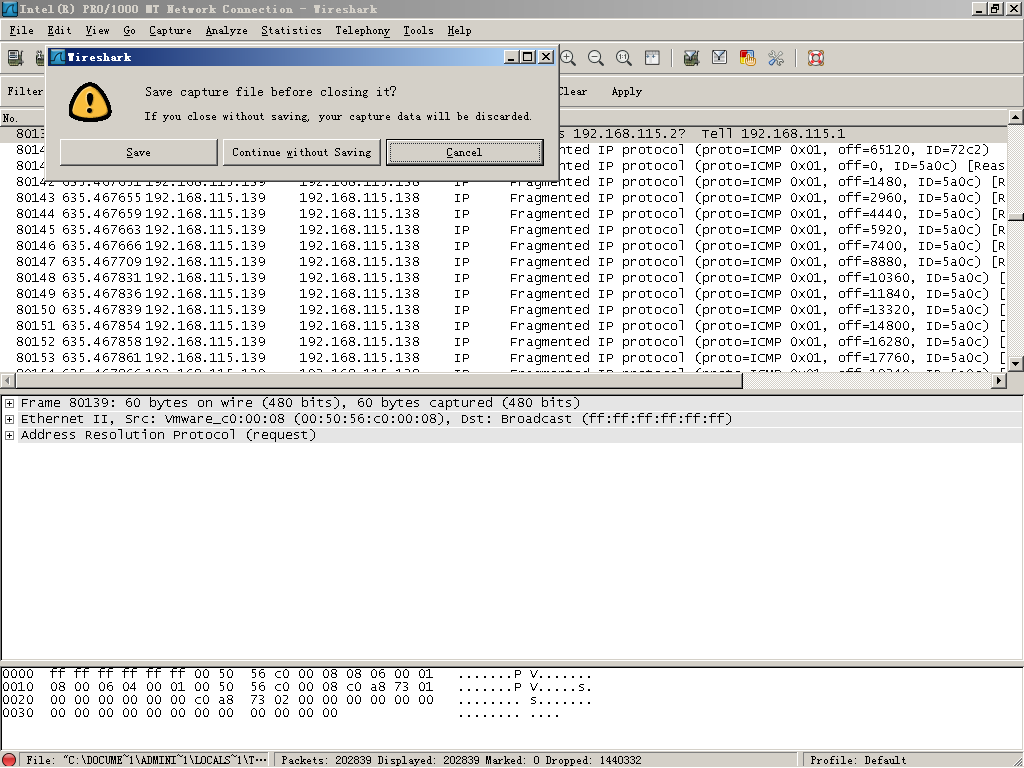1024x768 pixels.
Task: Open the Tools menu
Action: [418, 31]
